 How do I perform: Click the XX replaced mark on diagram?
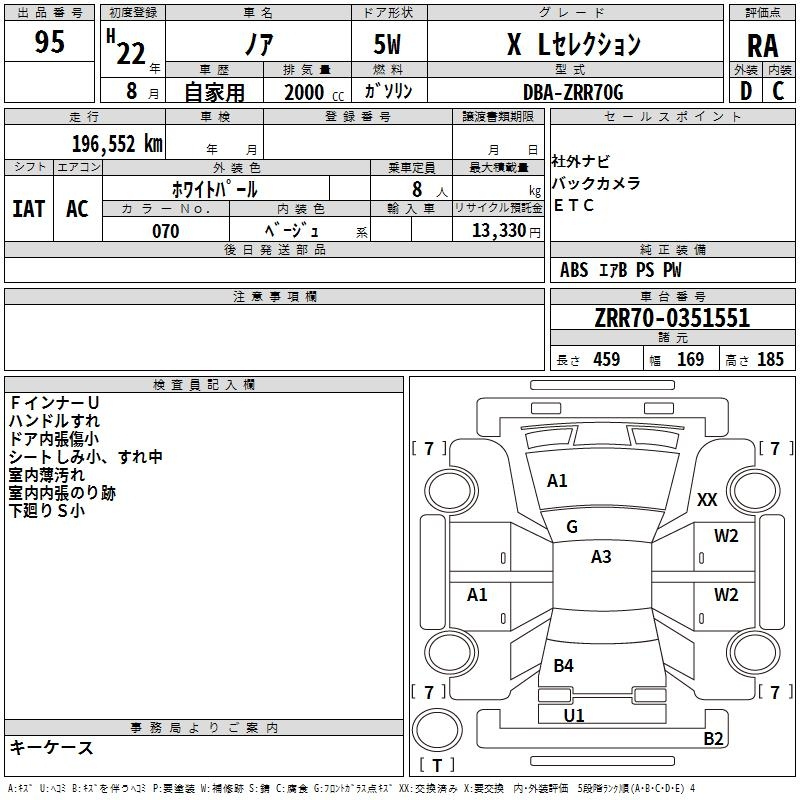click(707, 499)
